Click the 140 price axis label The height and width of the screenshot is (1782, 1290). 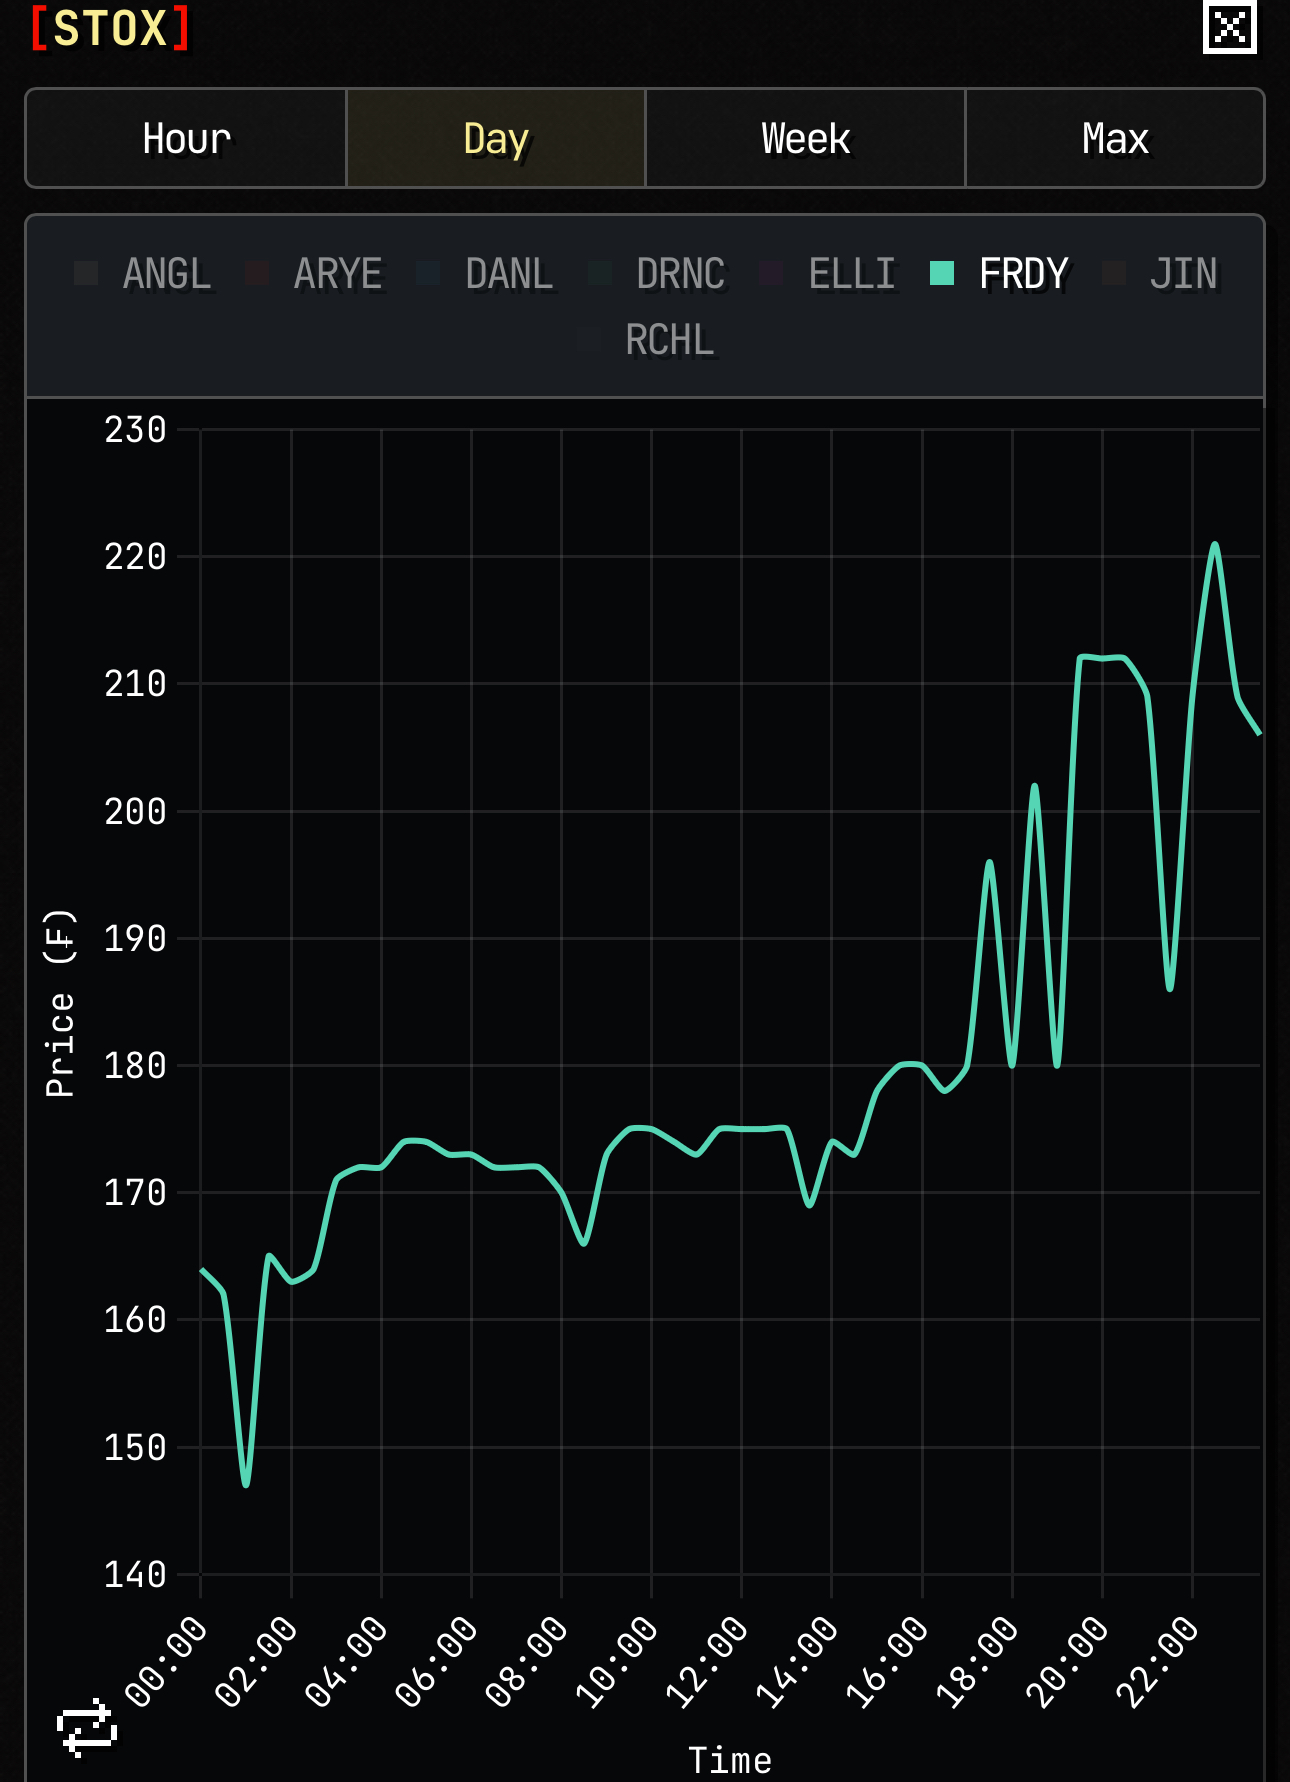click(x=135, y=1575)
